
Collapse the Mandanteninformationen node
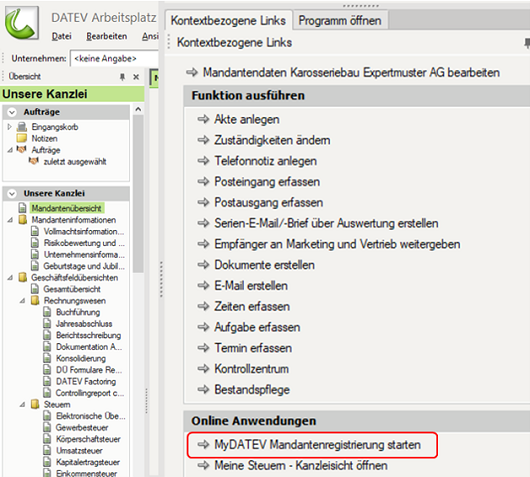(x=10, y=220)
